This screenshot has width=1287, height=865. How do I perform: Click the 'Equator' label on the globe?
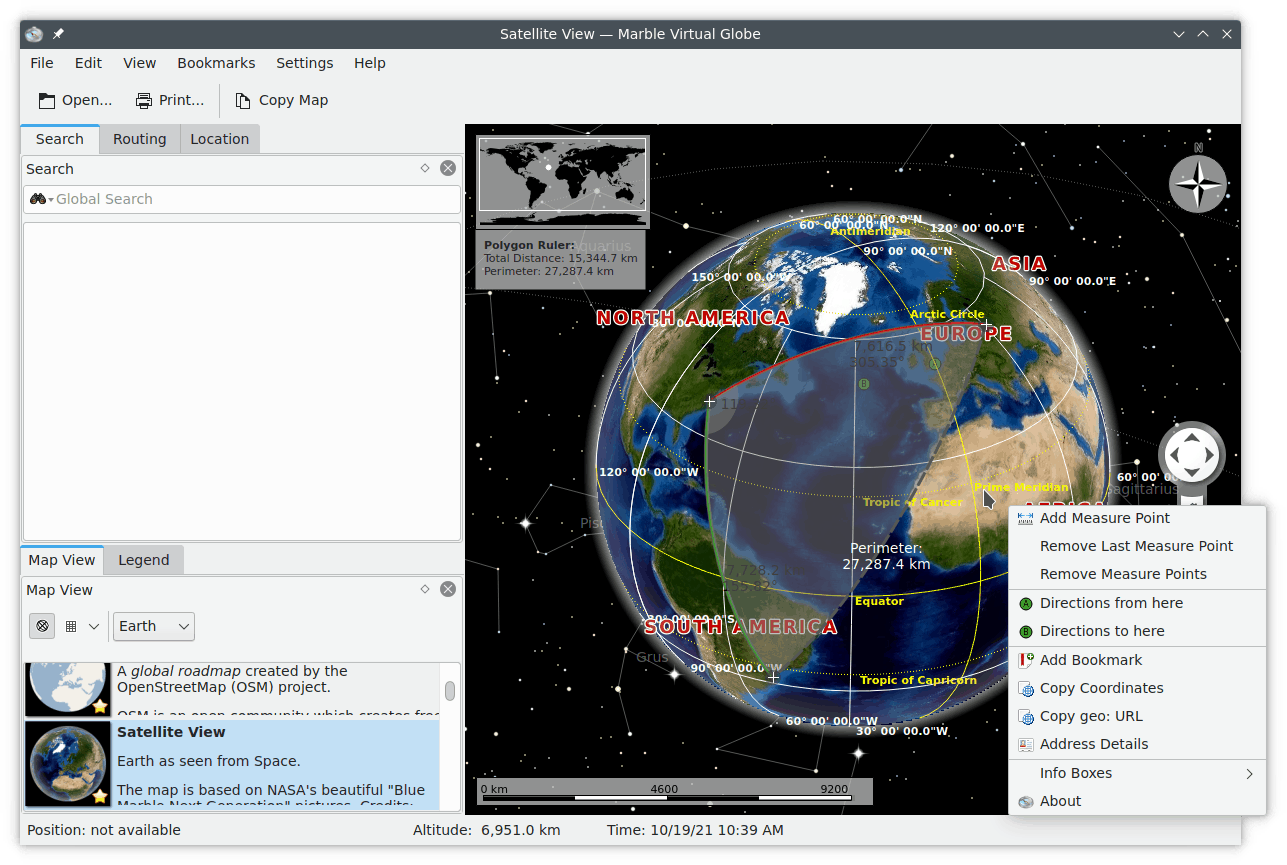pyautogui.click(x=879, y=601)
